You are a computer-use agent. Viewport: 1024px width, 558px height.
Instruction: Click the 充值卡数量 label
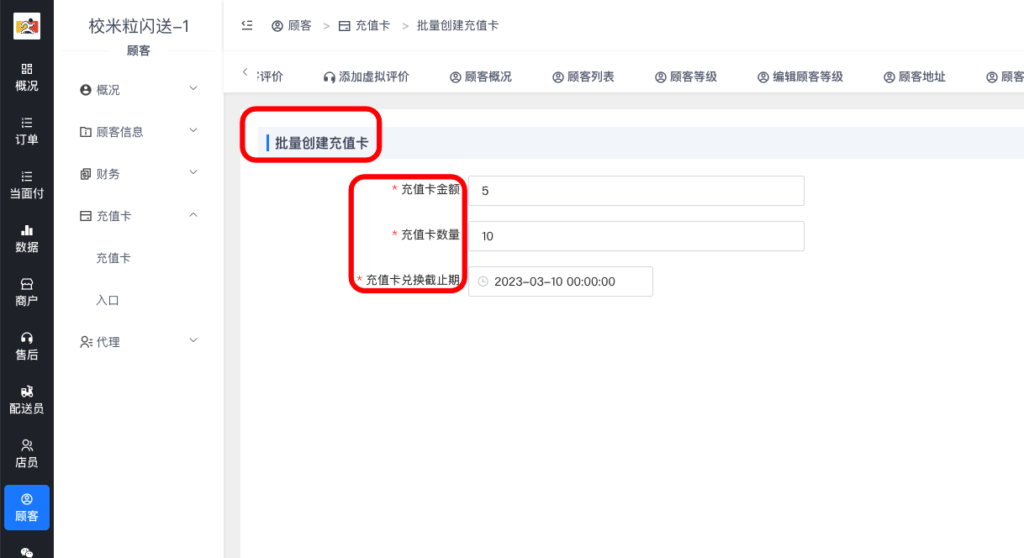click(x=430, y=235)
